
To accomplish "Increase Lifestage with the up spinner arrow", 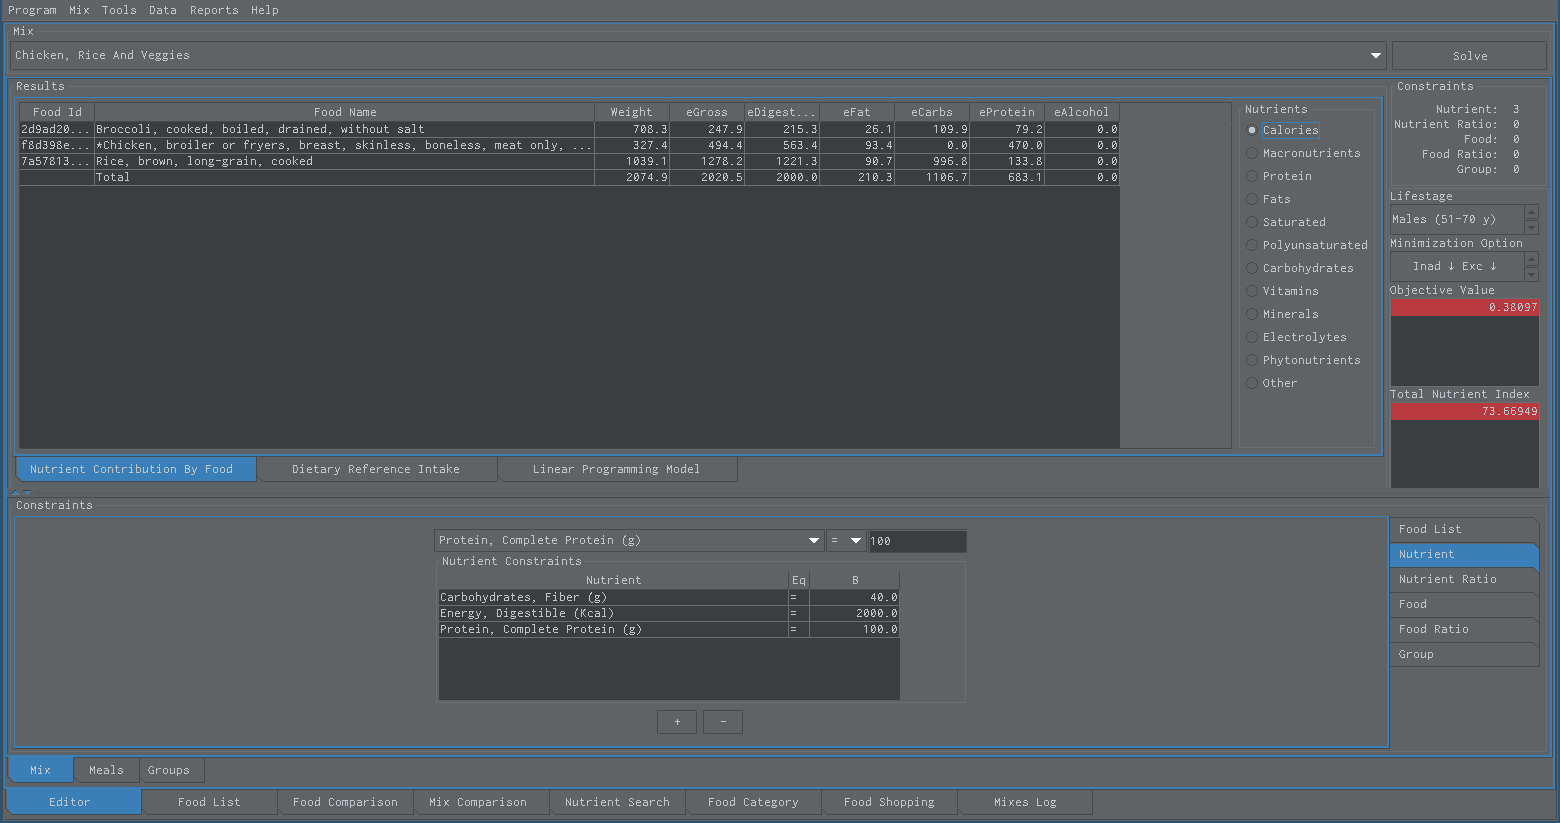I will pyautogui.click(x=1531, y=212).
